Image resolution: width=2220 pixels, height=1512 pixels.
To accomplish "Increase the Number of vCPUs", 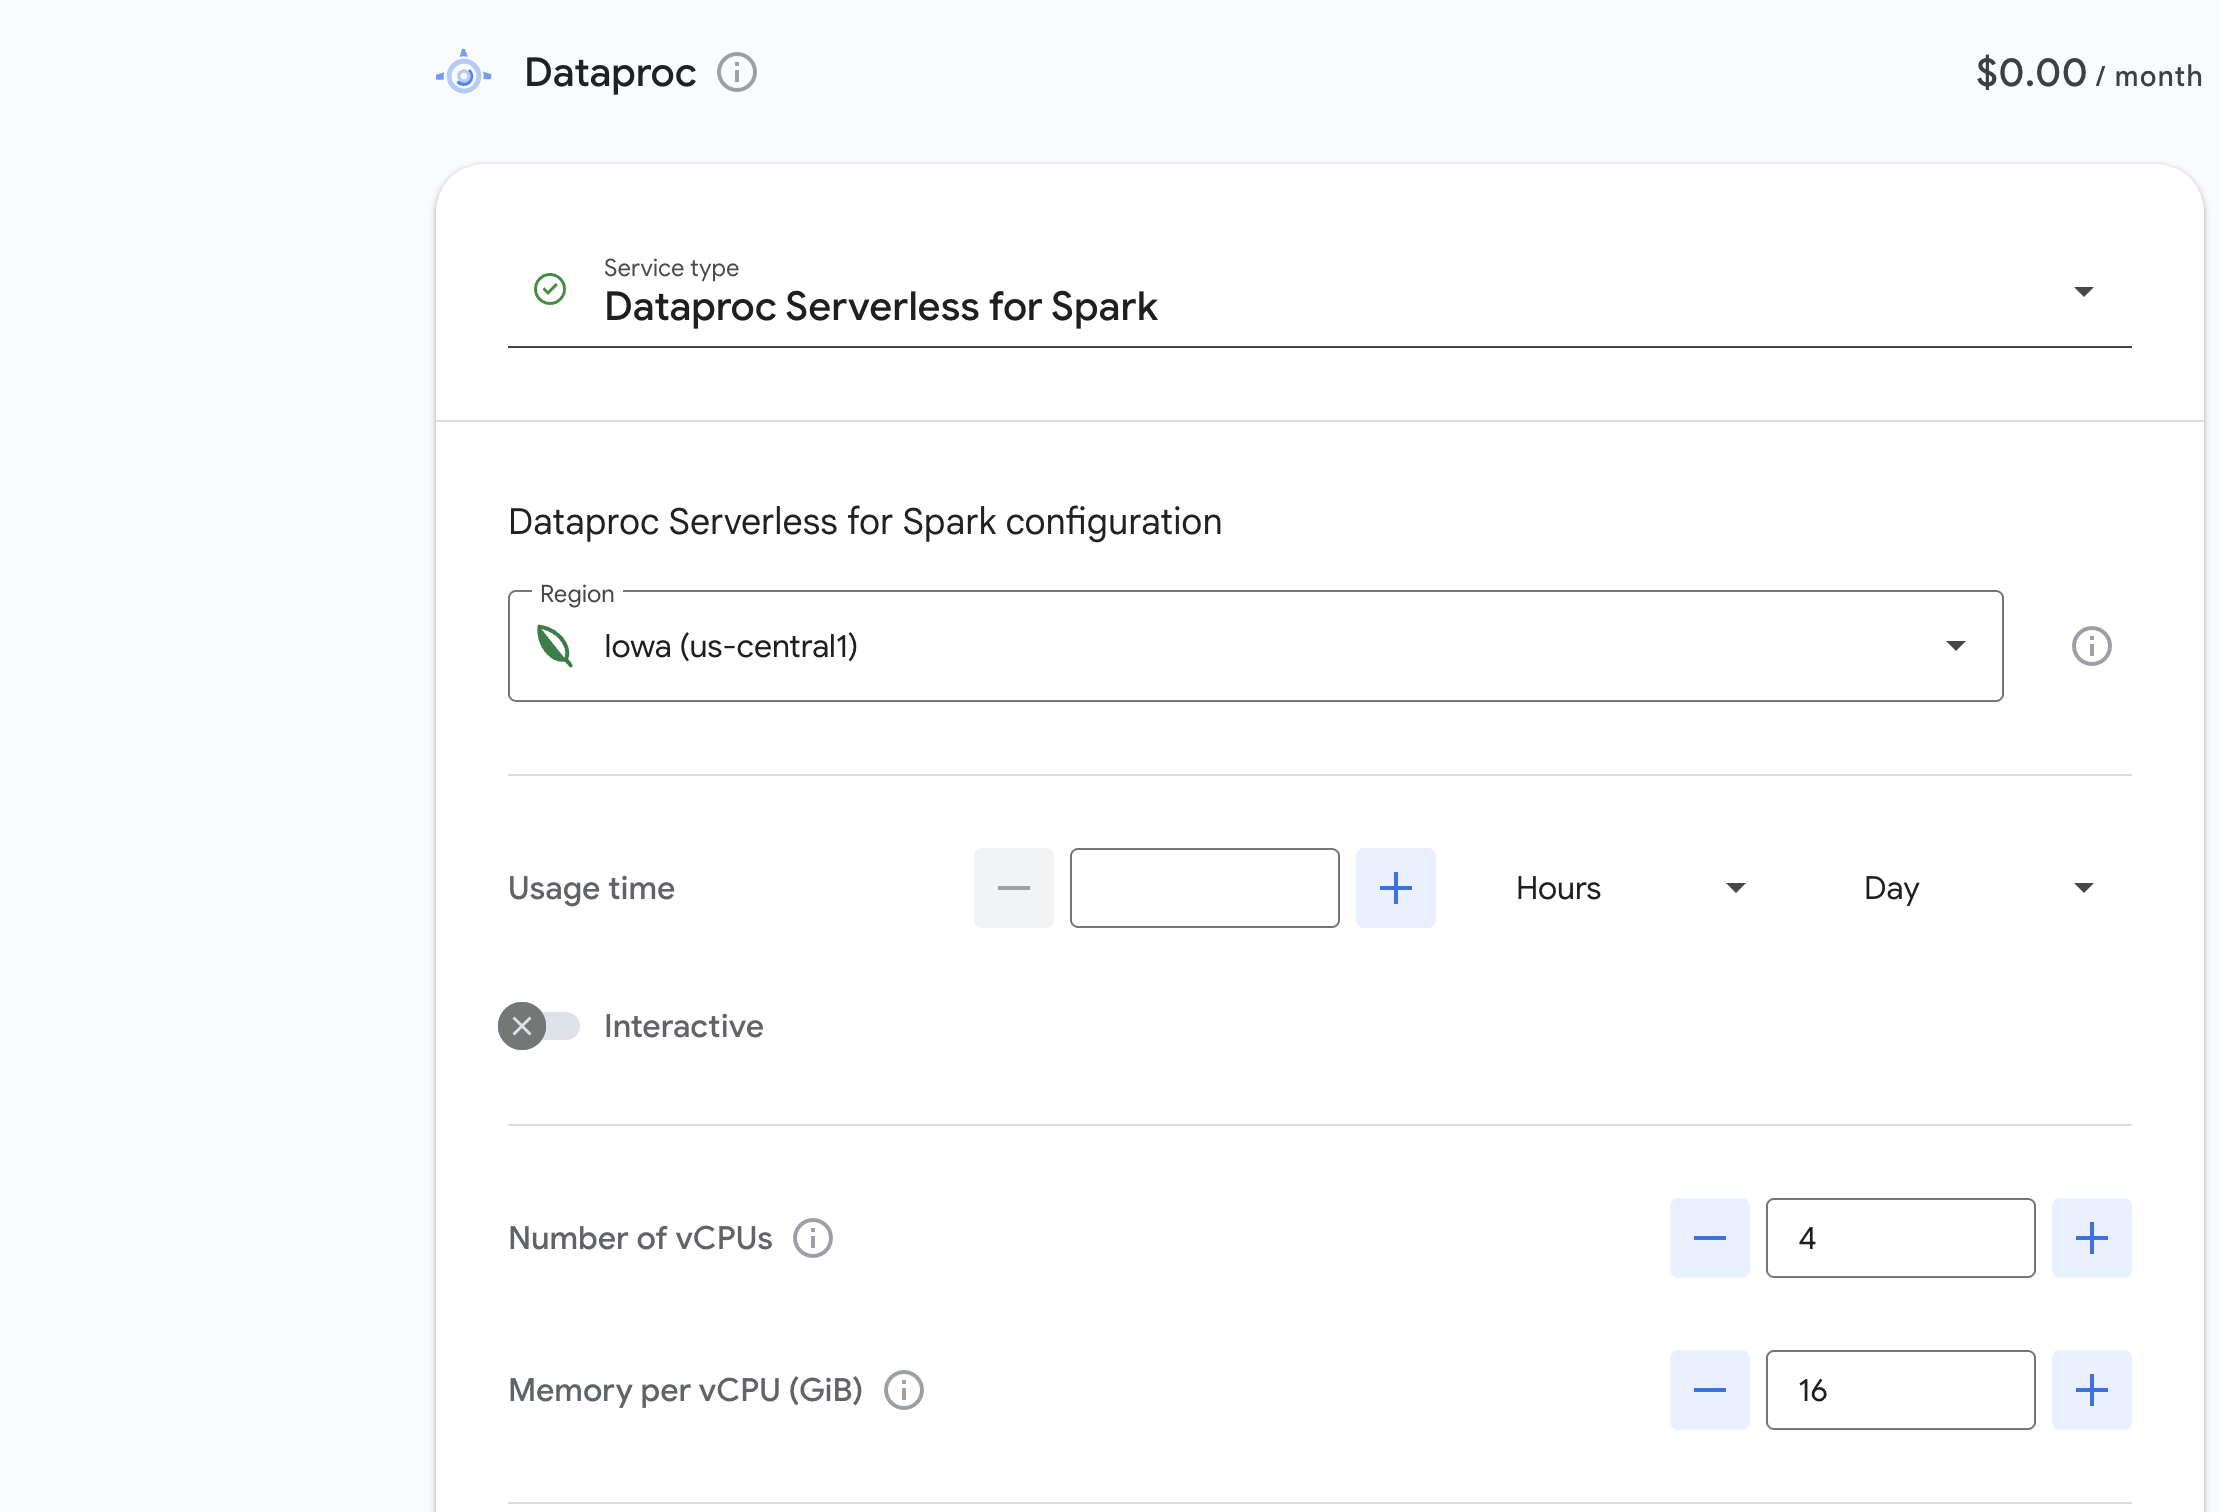I will click(2092, 1238).
